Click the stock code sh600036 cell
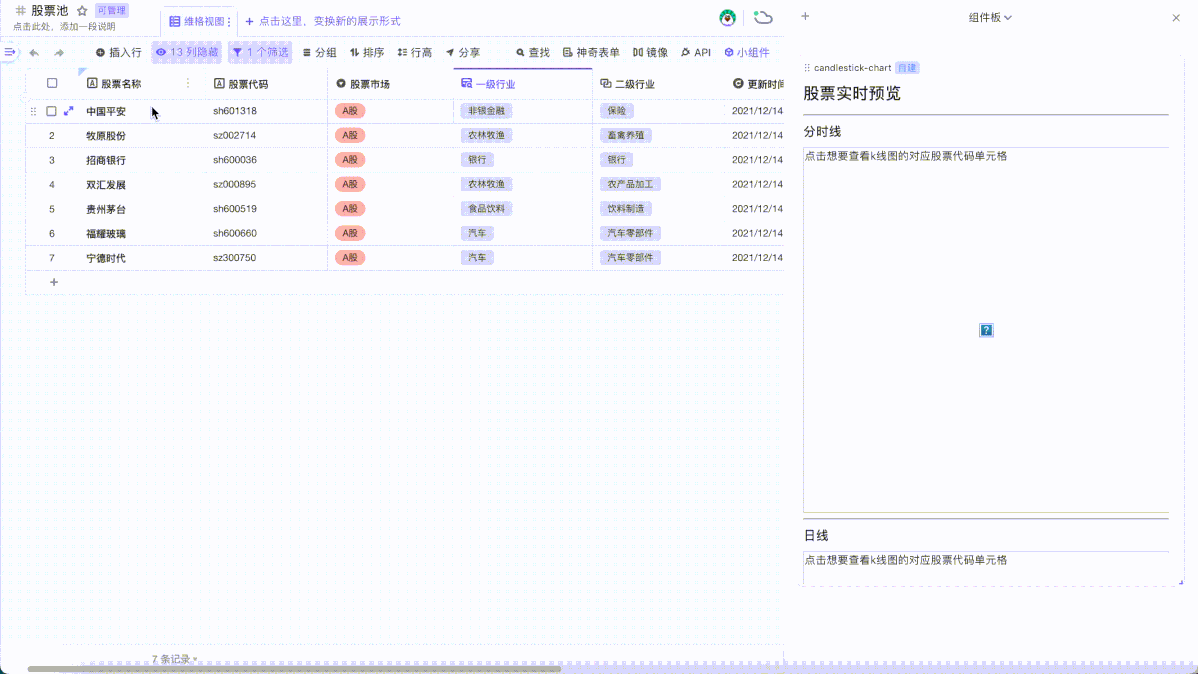The width and height of the screenshot is (1198, 674). click(264, 160)
